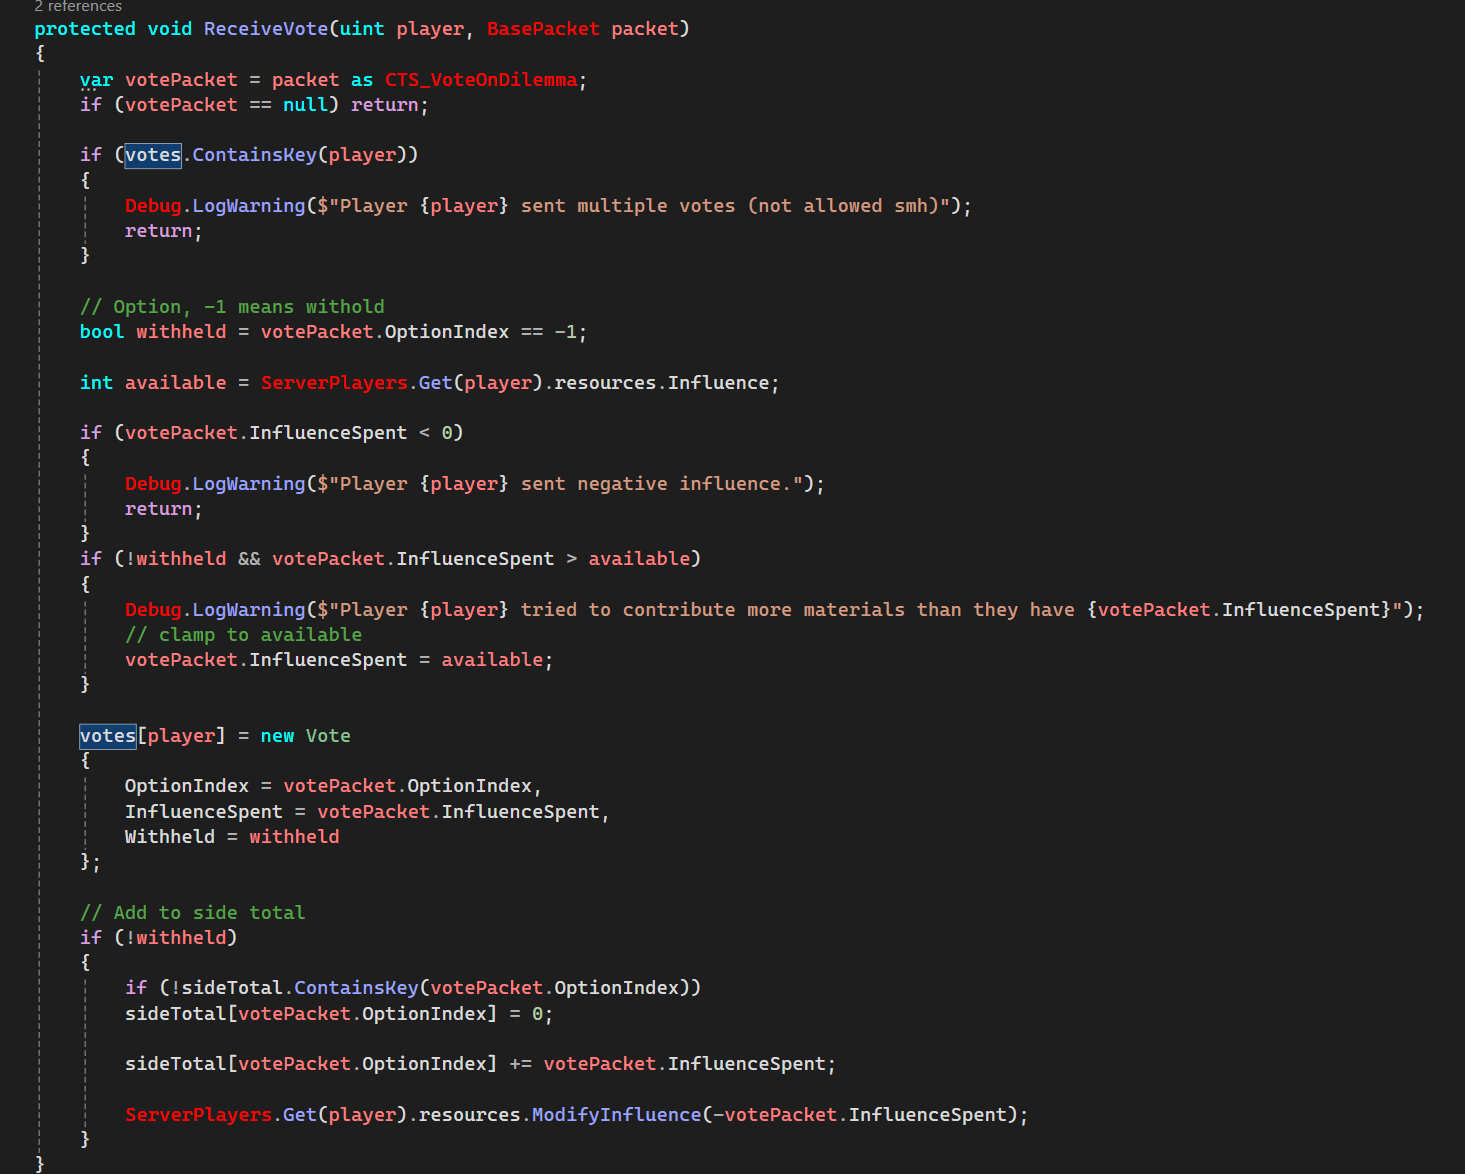This screenshot has height=1174, width=1465.
Task: Click the ModifyInfluence method call
Action: [616, 1115]
